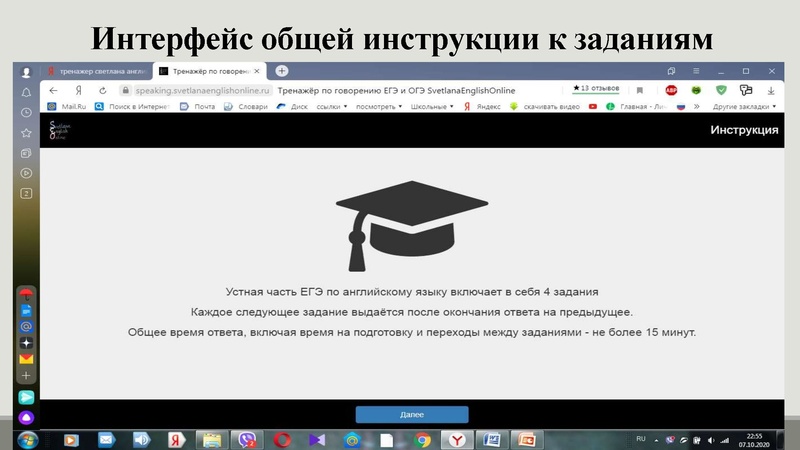Click the Инструкция header label
800x450 pixels.
point(744,130)
